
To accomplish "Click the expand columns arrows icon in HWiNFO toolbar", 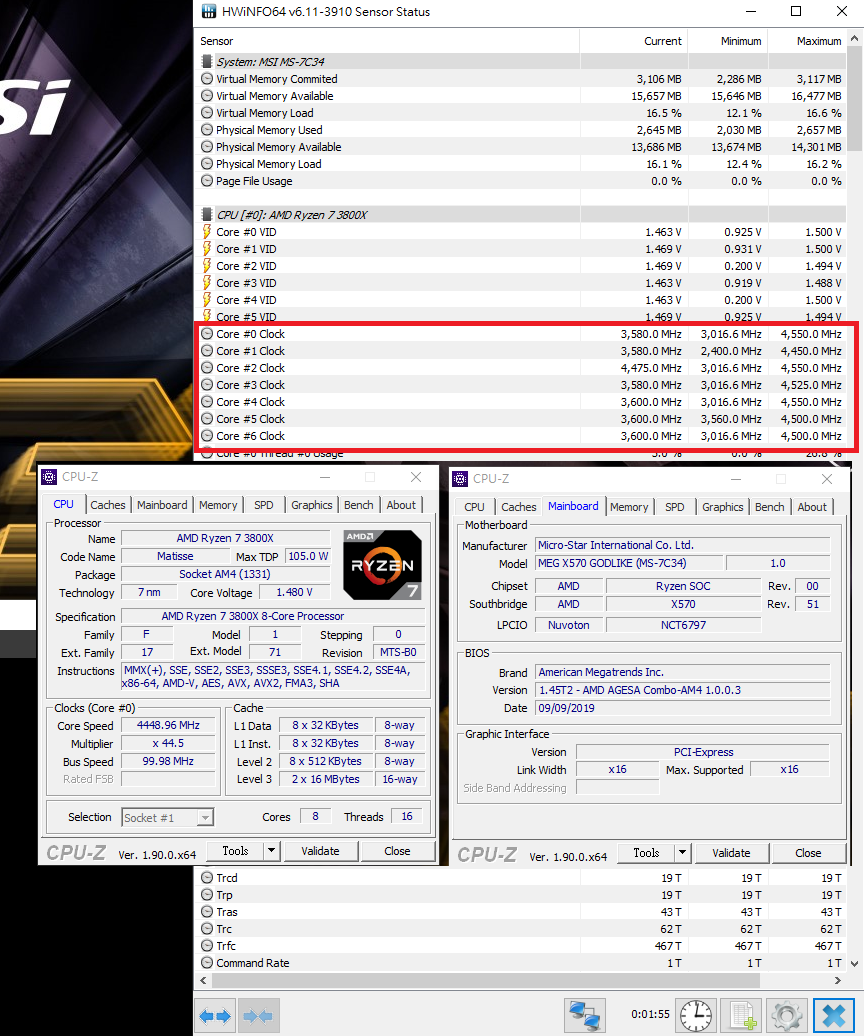I will pyautogui.click(x=215, y=1016).
